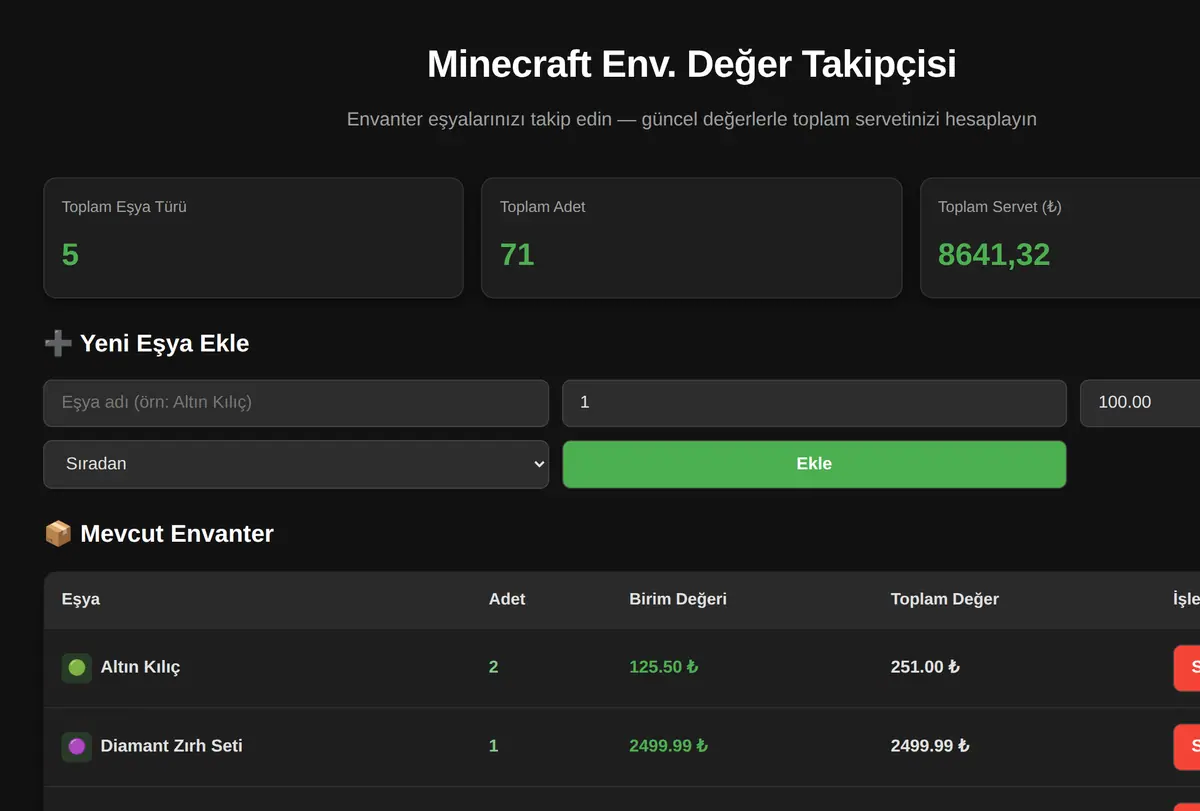
Task: Open the Sıradan rarity dropdown
Action: click(296, 464)
